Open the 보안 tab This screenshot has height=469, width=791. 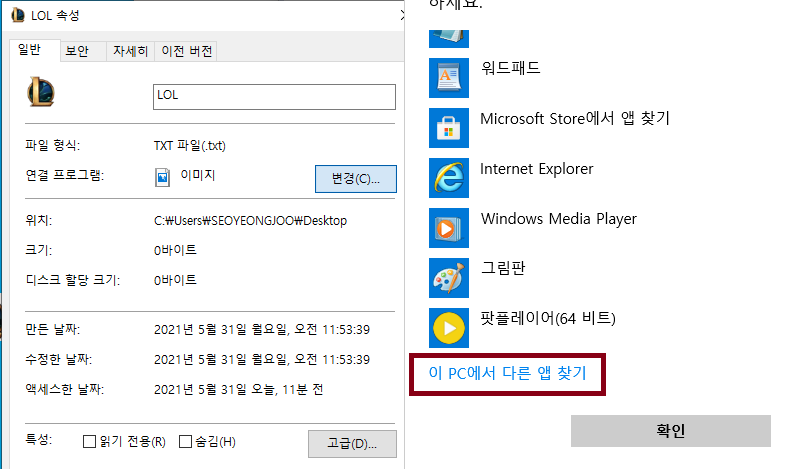tap(83, 51)
